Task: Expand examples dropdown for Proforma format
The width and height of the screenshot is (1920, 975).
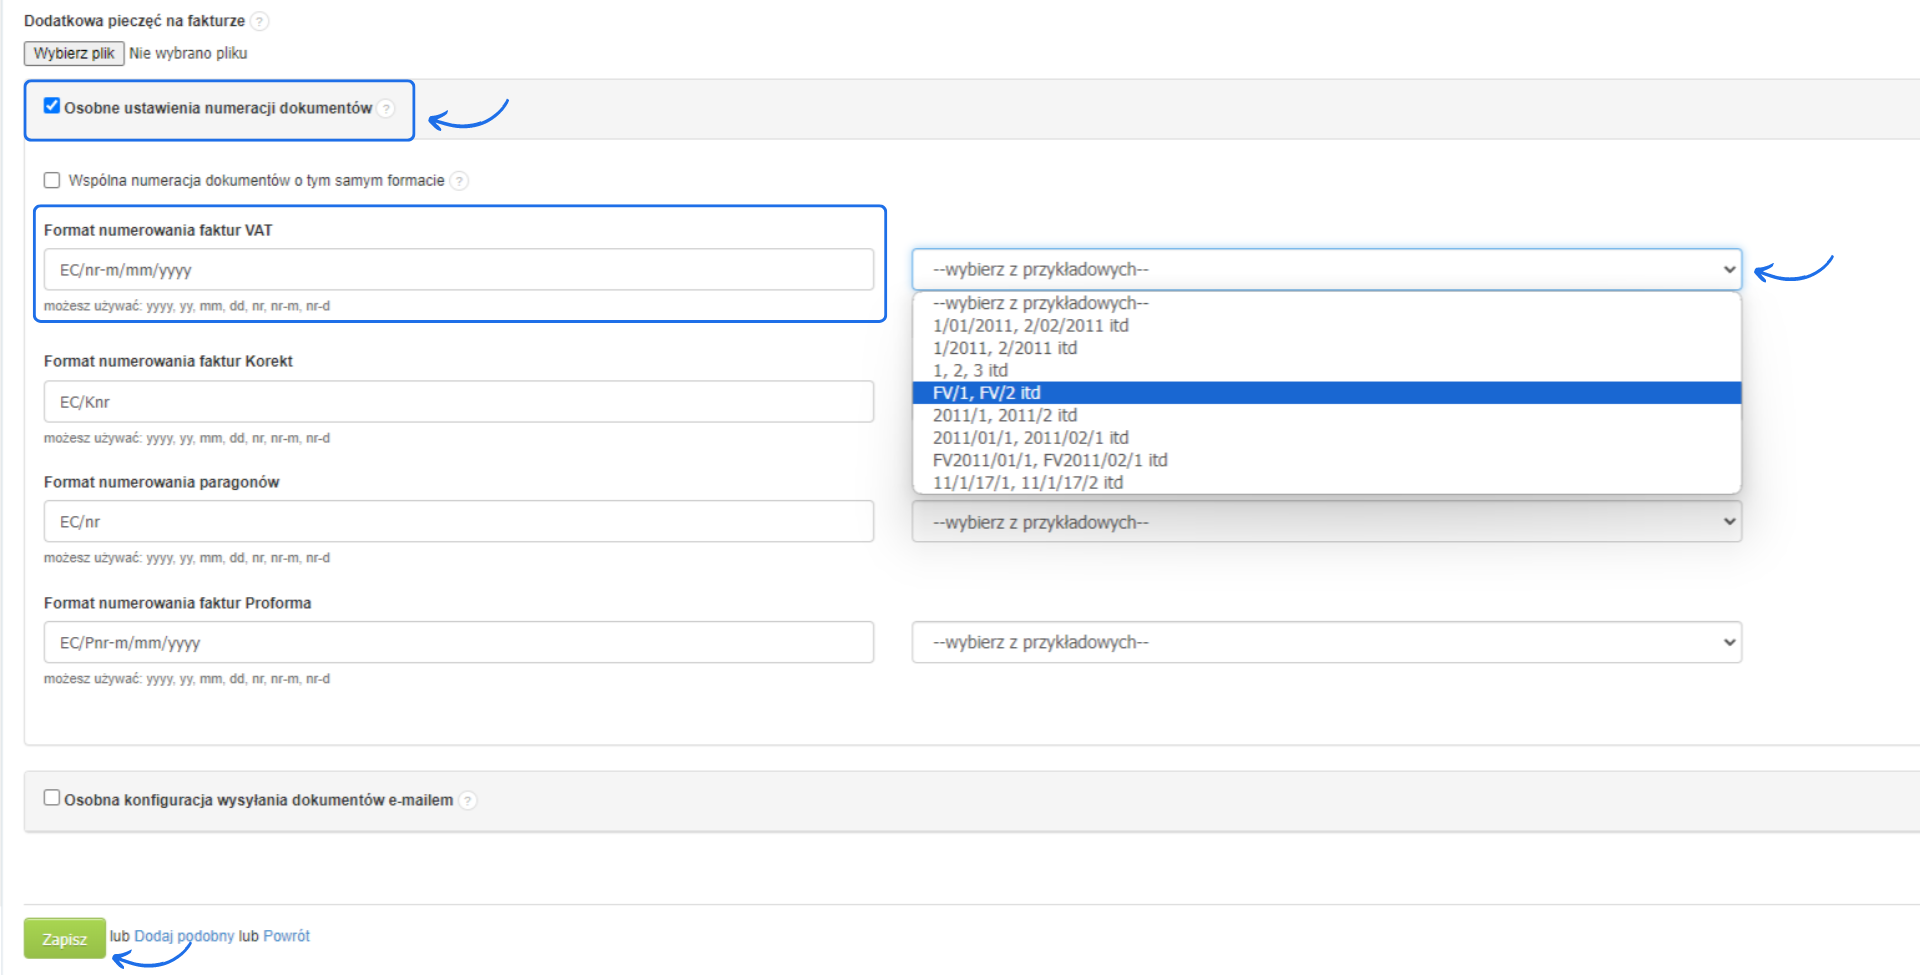Action: 1326,642
